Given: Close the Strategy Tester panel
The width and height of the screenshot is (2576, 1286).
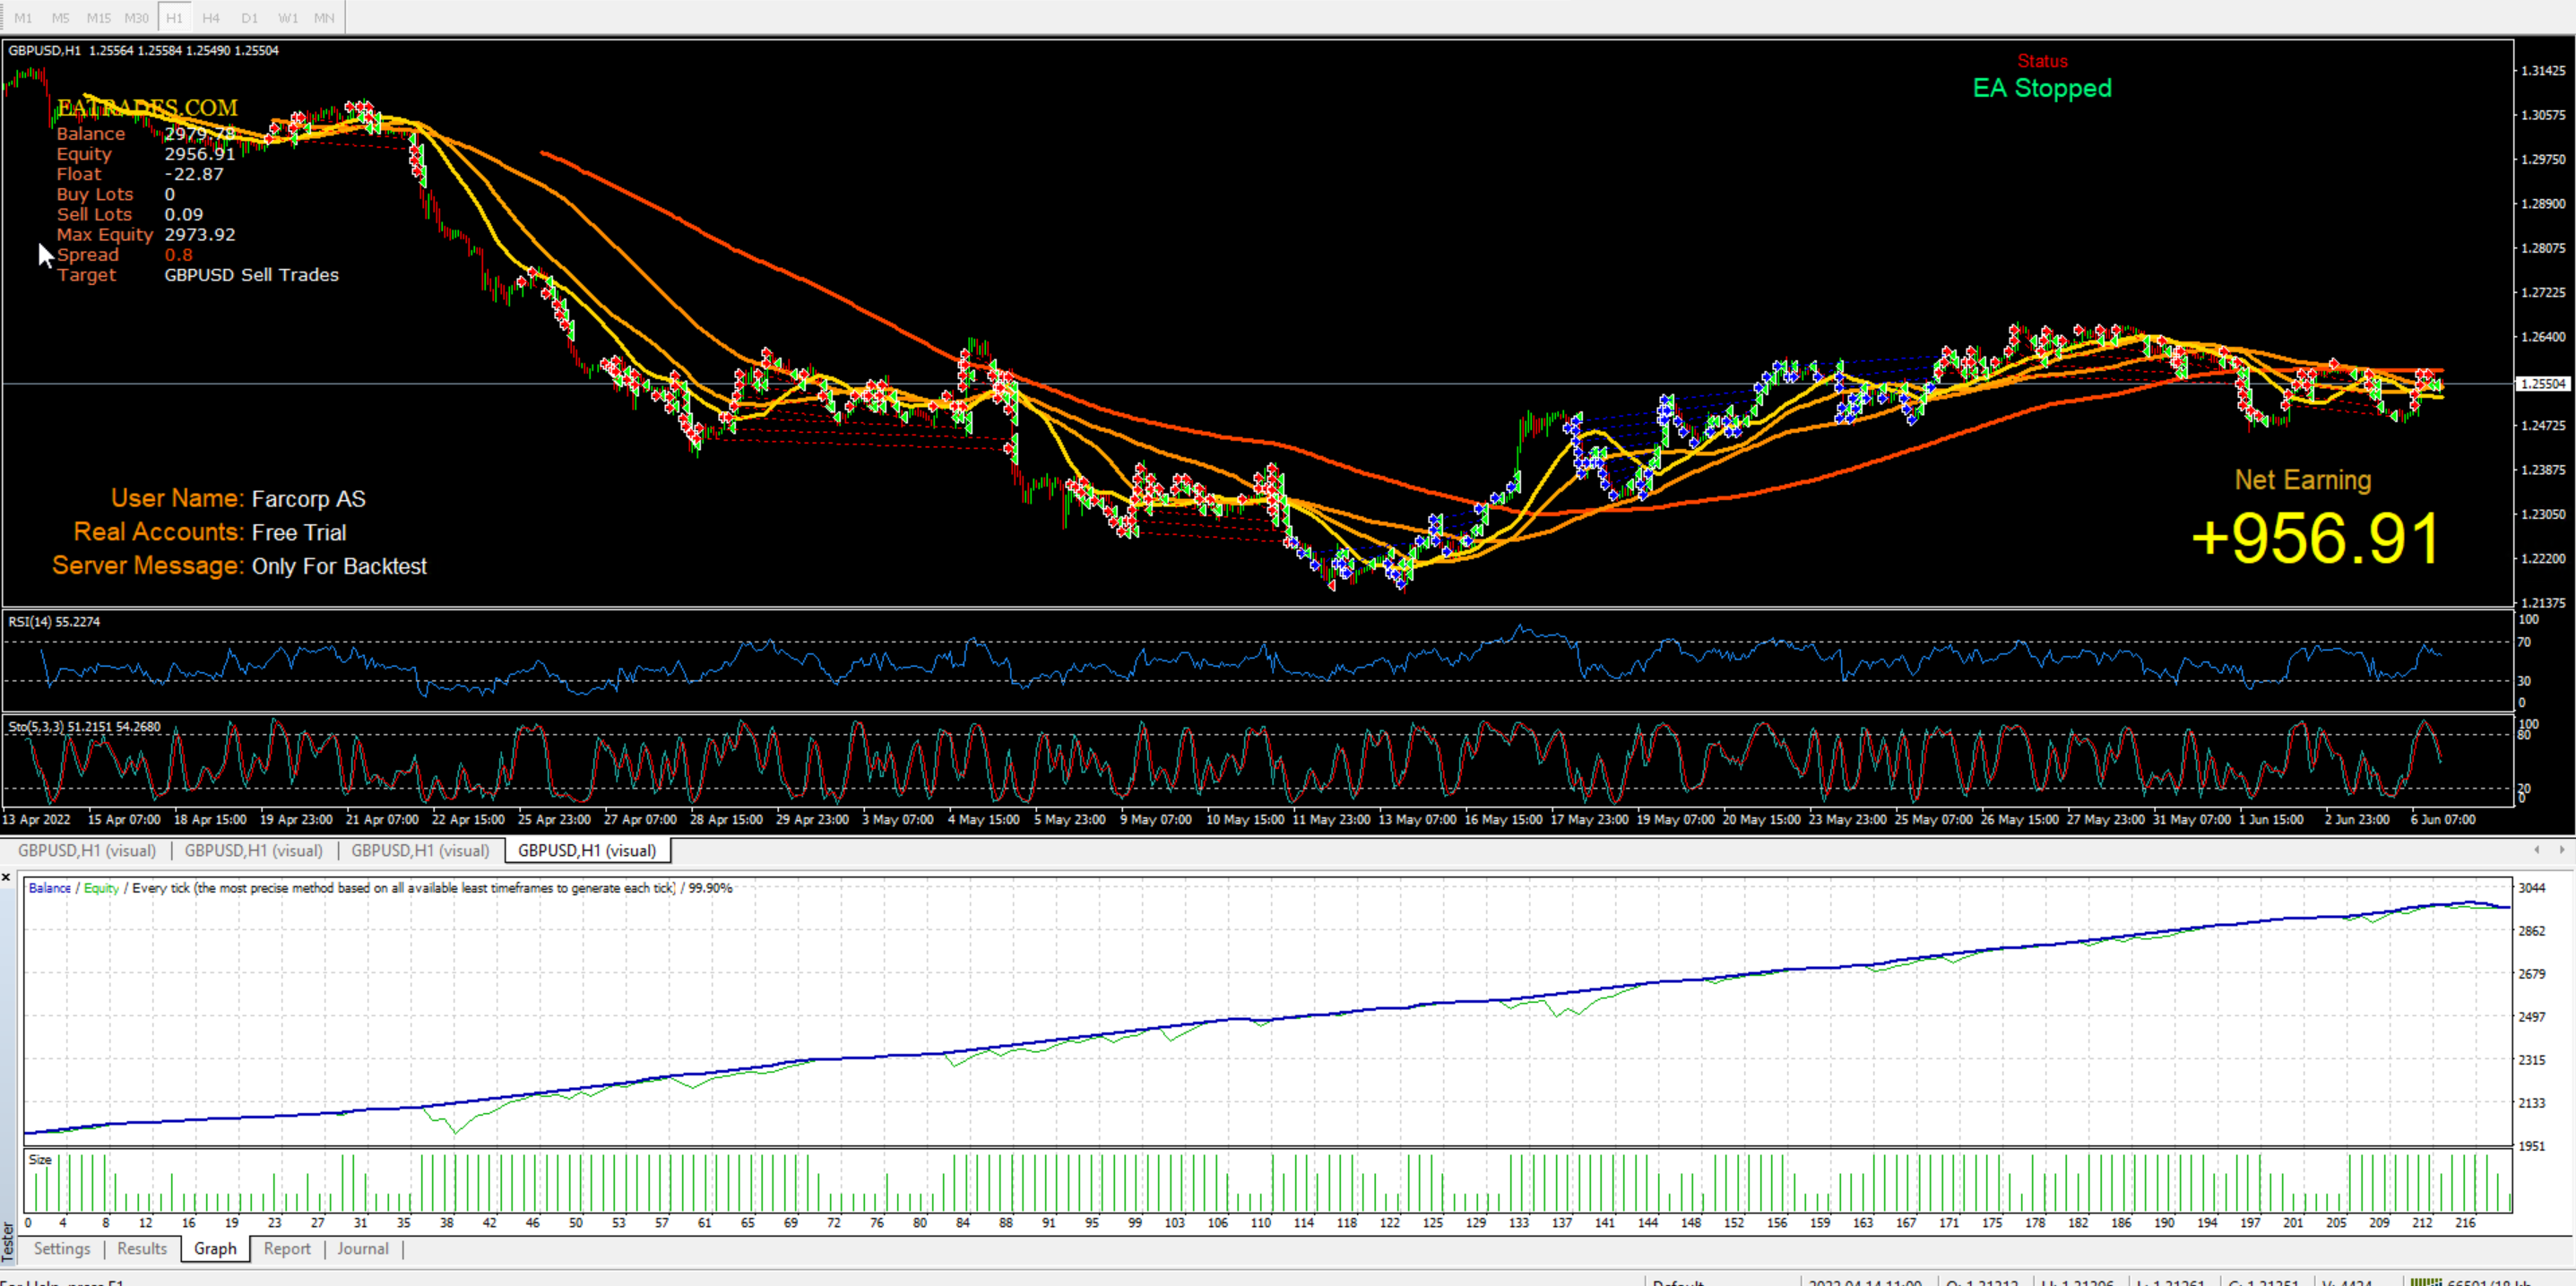Looking at the screenshot, I should click(7, 877).
